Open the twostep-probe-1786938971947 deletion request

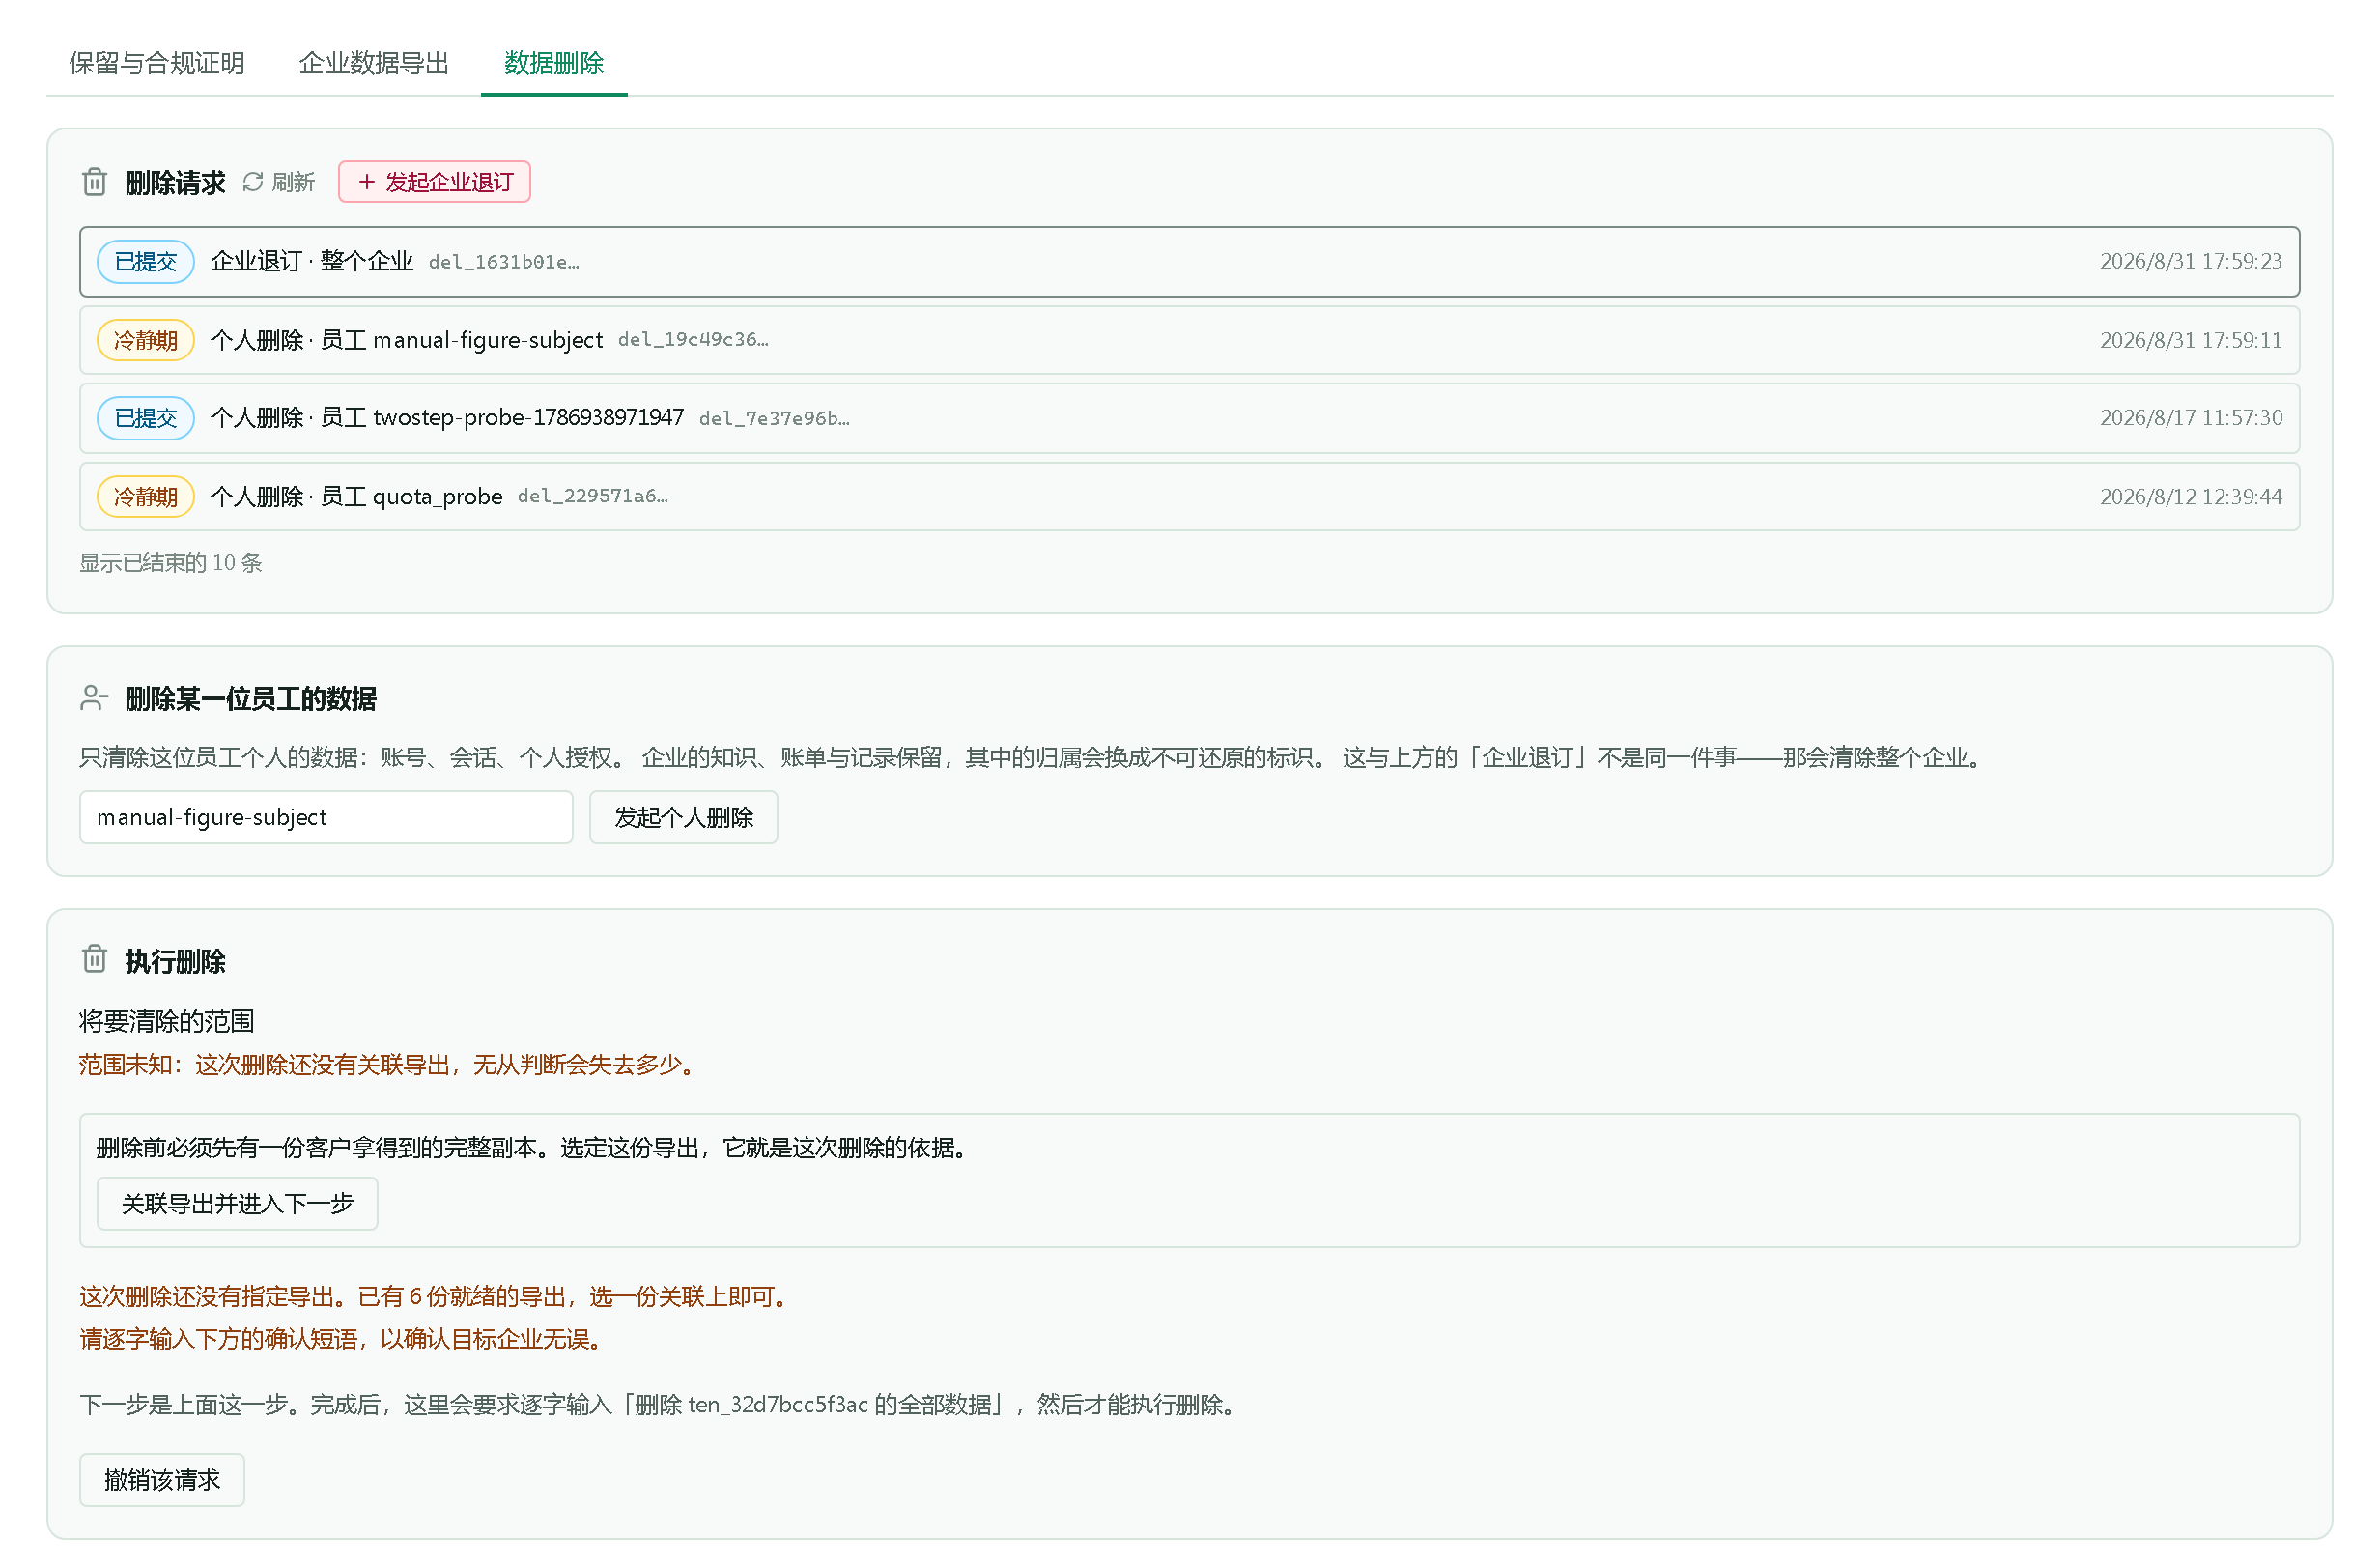(1190, 418)
